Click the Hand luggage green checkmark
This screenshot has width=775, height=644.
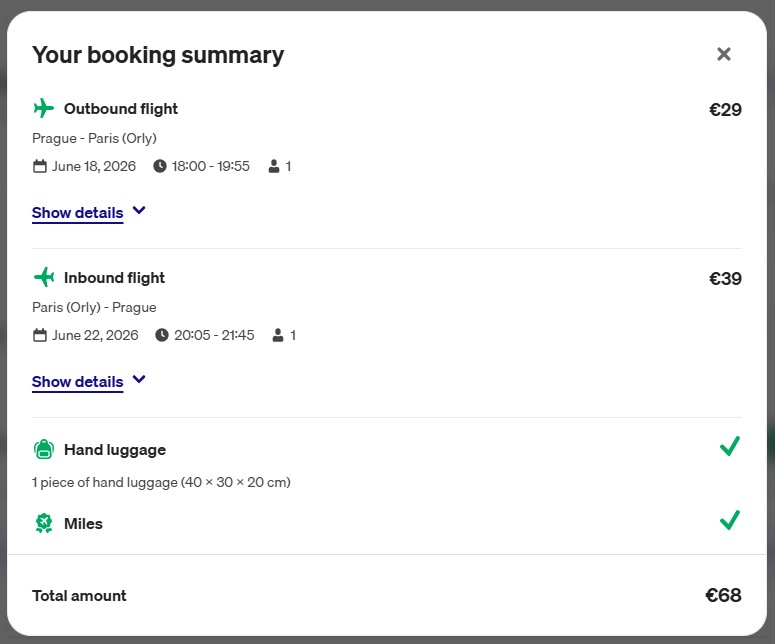[x=729, y=447]
